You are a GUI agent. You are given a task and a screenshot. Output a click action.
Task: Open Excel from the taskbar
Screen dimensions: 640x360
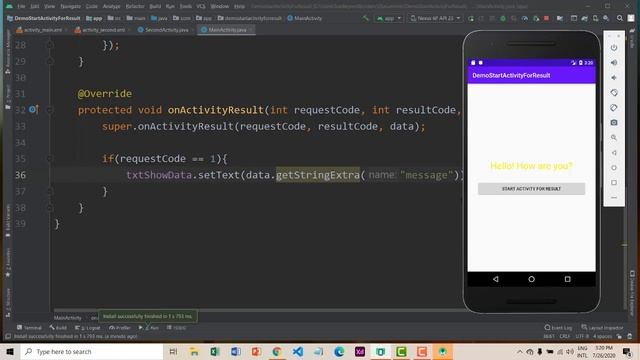(215, 351)
